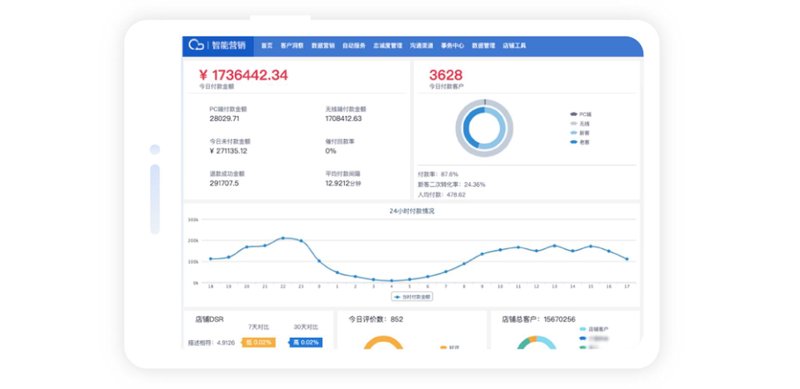Click the orange 低 0.02% badge
The height and width of the screenshot is (389, 800).
259,343
